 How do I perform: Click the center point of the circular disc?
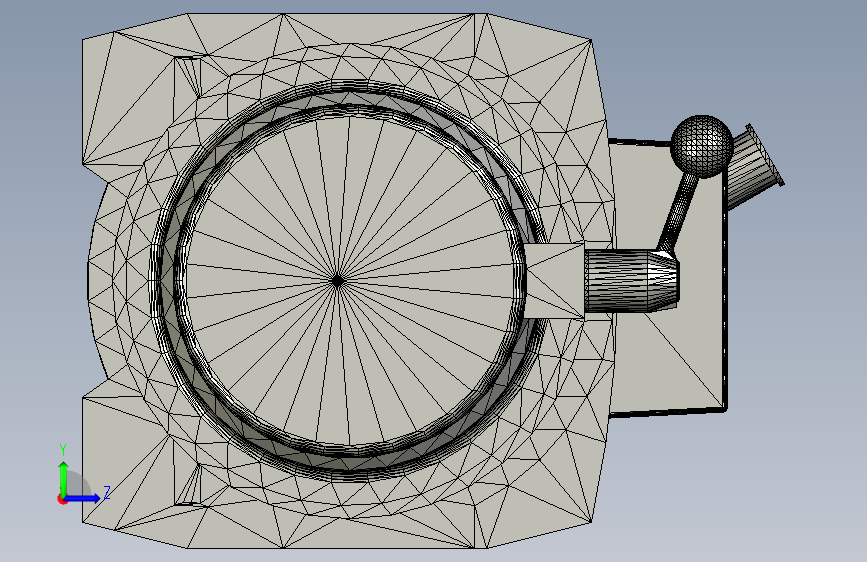[337, 281]
